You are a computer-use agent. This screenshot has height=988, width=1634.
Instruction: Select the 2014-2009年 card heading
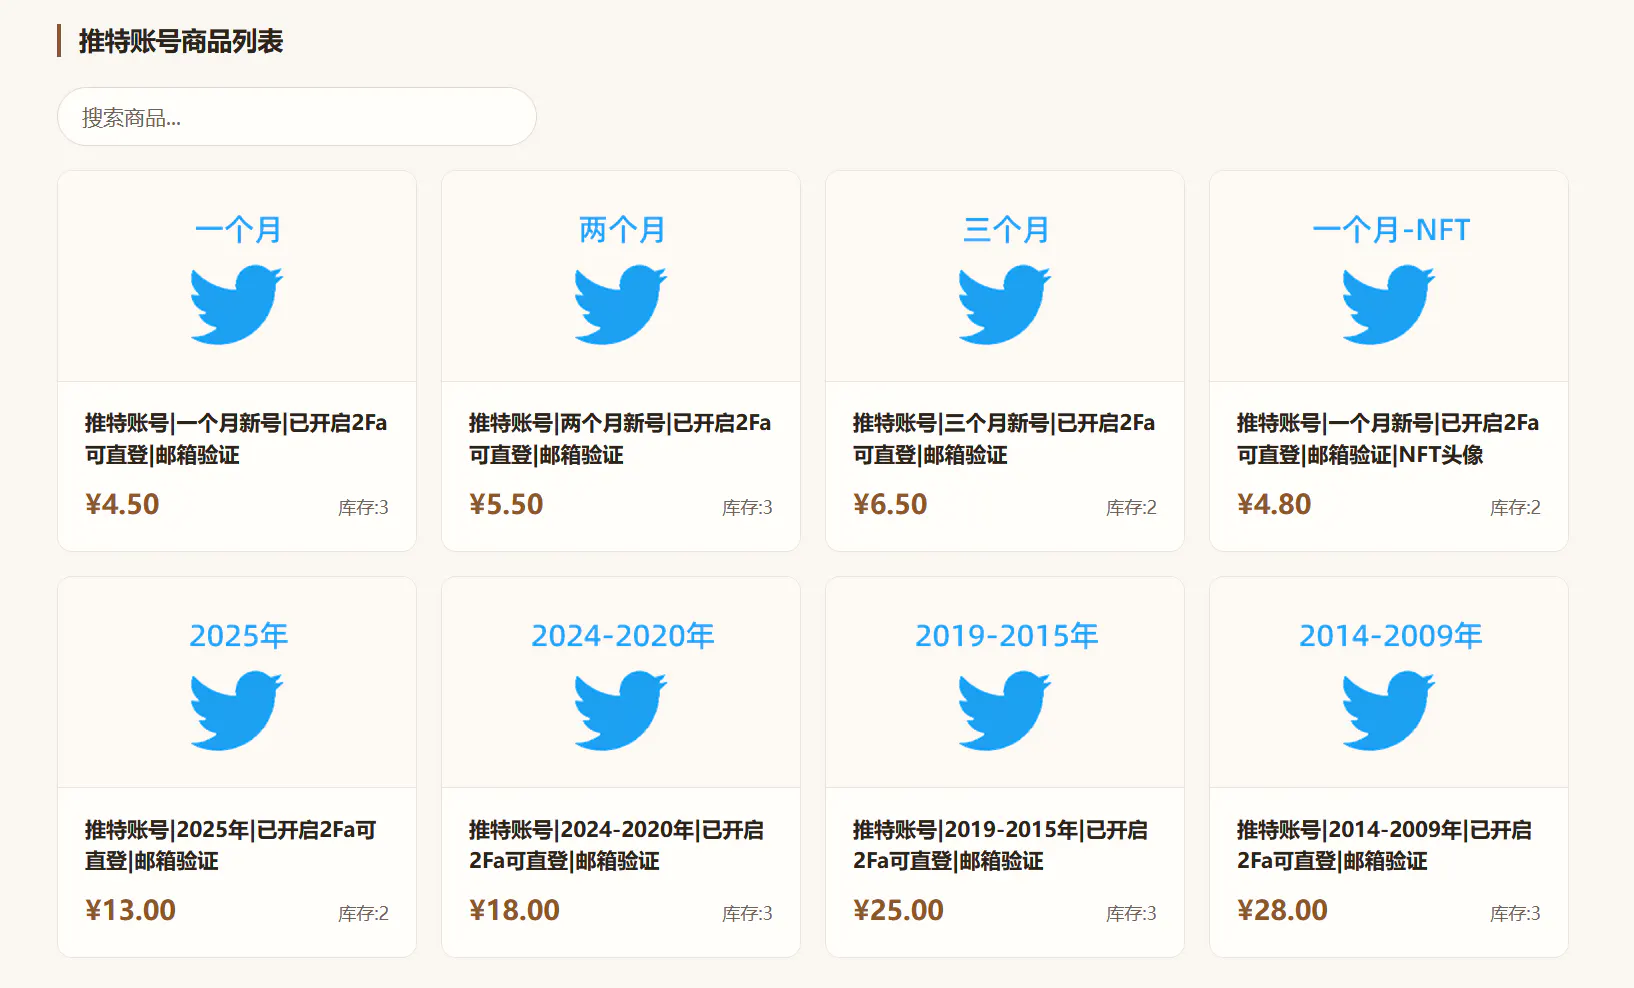[x=1390, y=636]
